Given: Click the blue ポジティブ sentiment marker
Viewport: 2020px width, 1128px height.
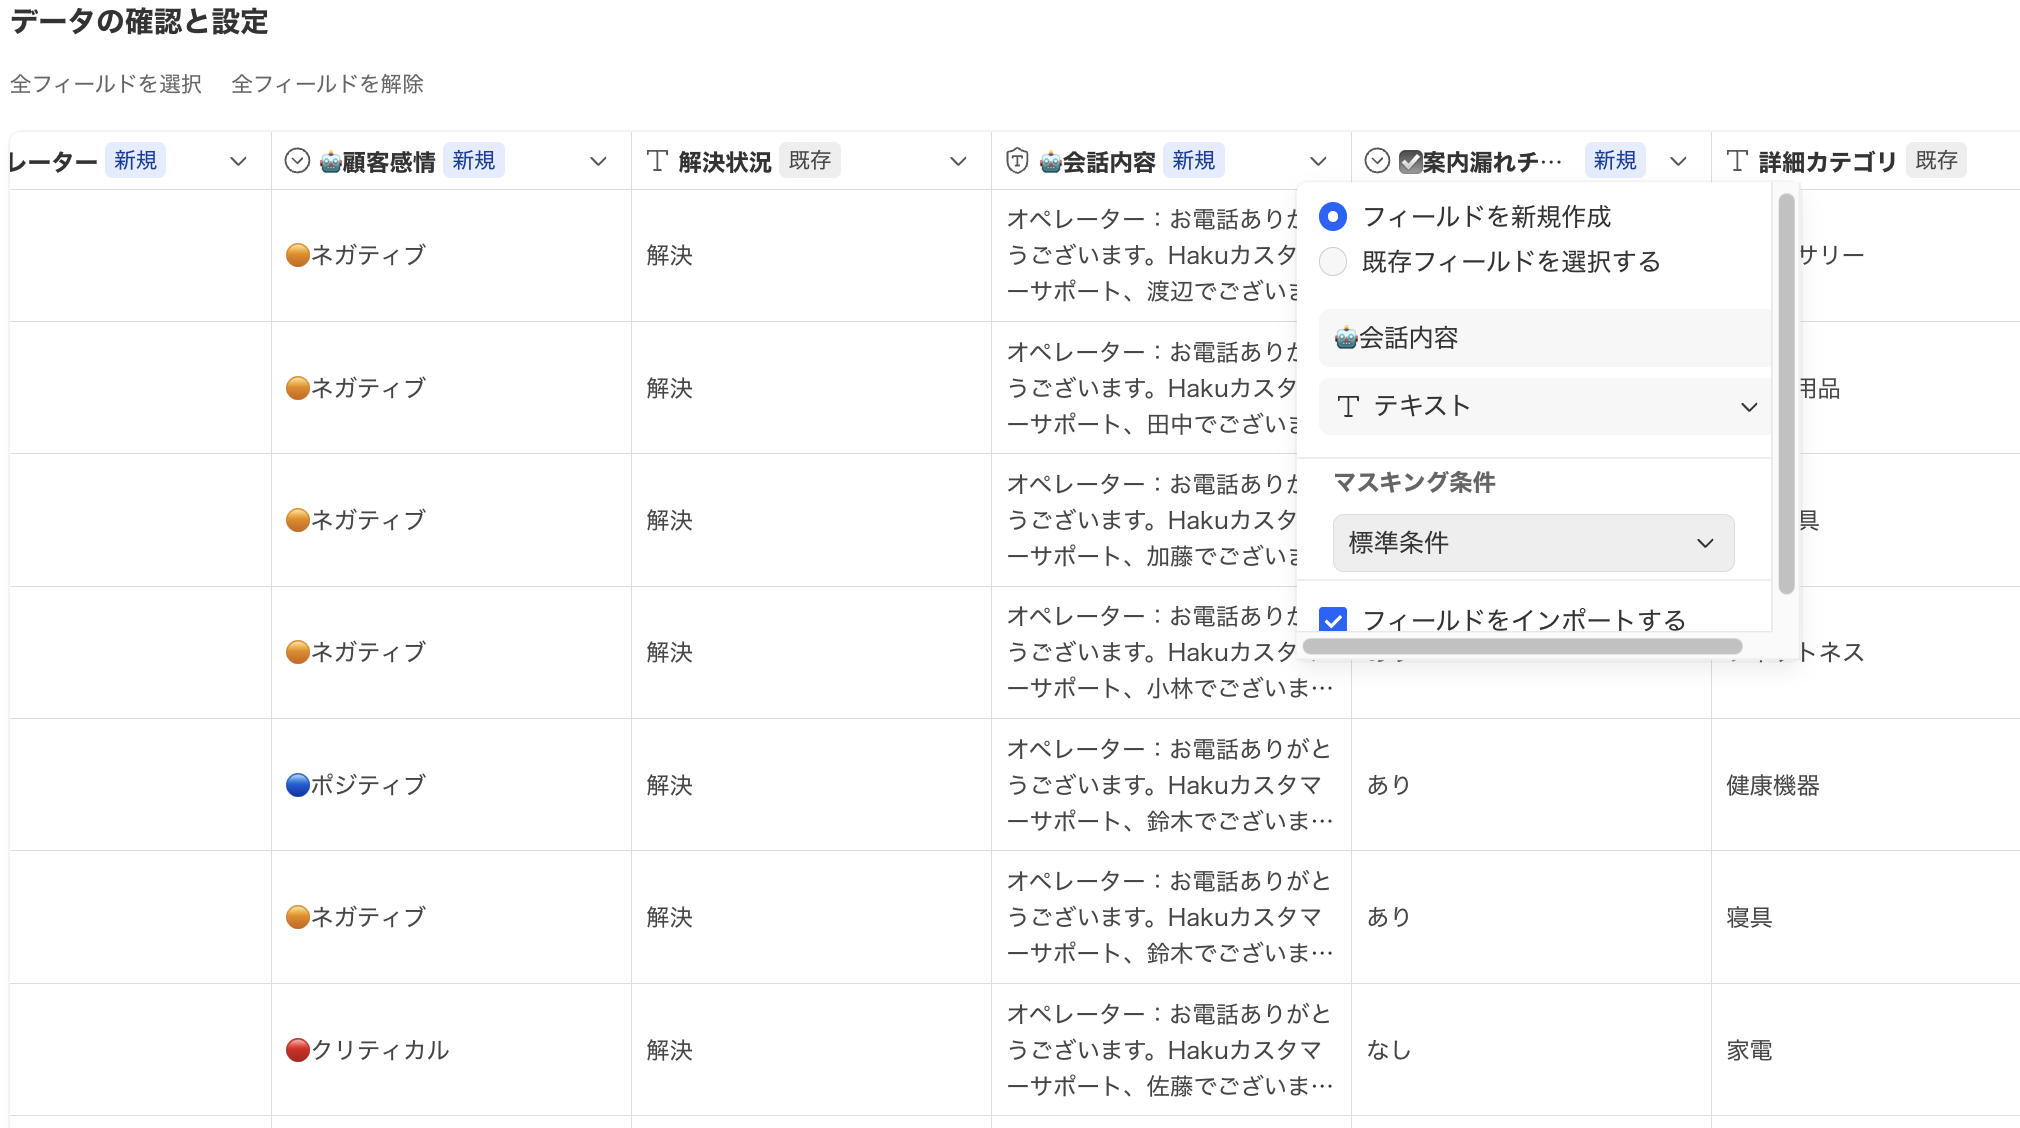Looking at the screenshot, I should click(297, 785).
